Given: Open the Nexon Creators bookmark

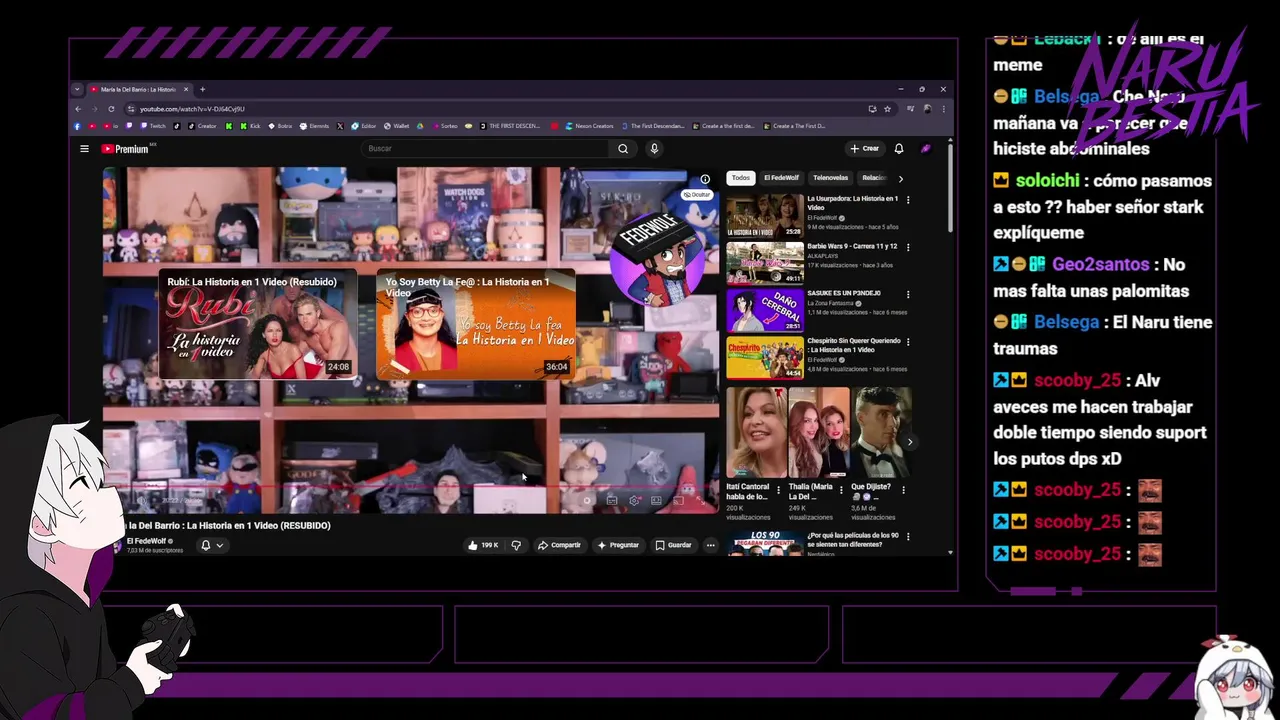Looking at the screenshot, I should click(589, 126).
